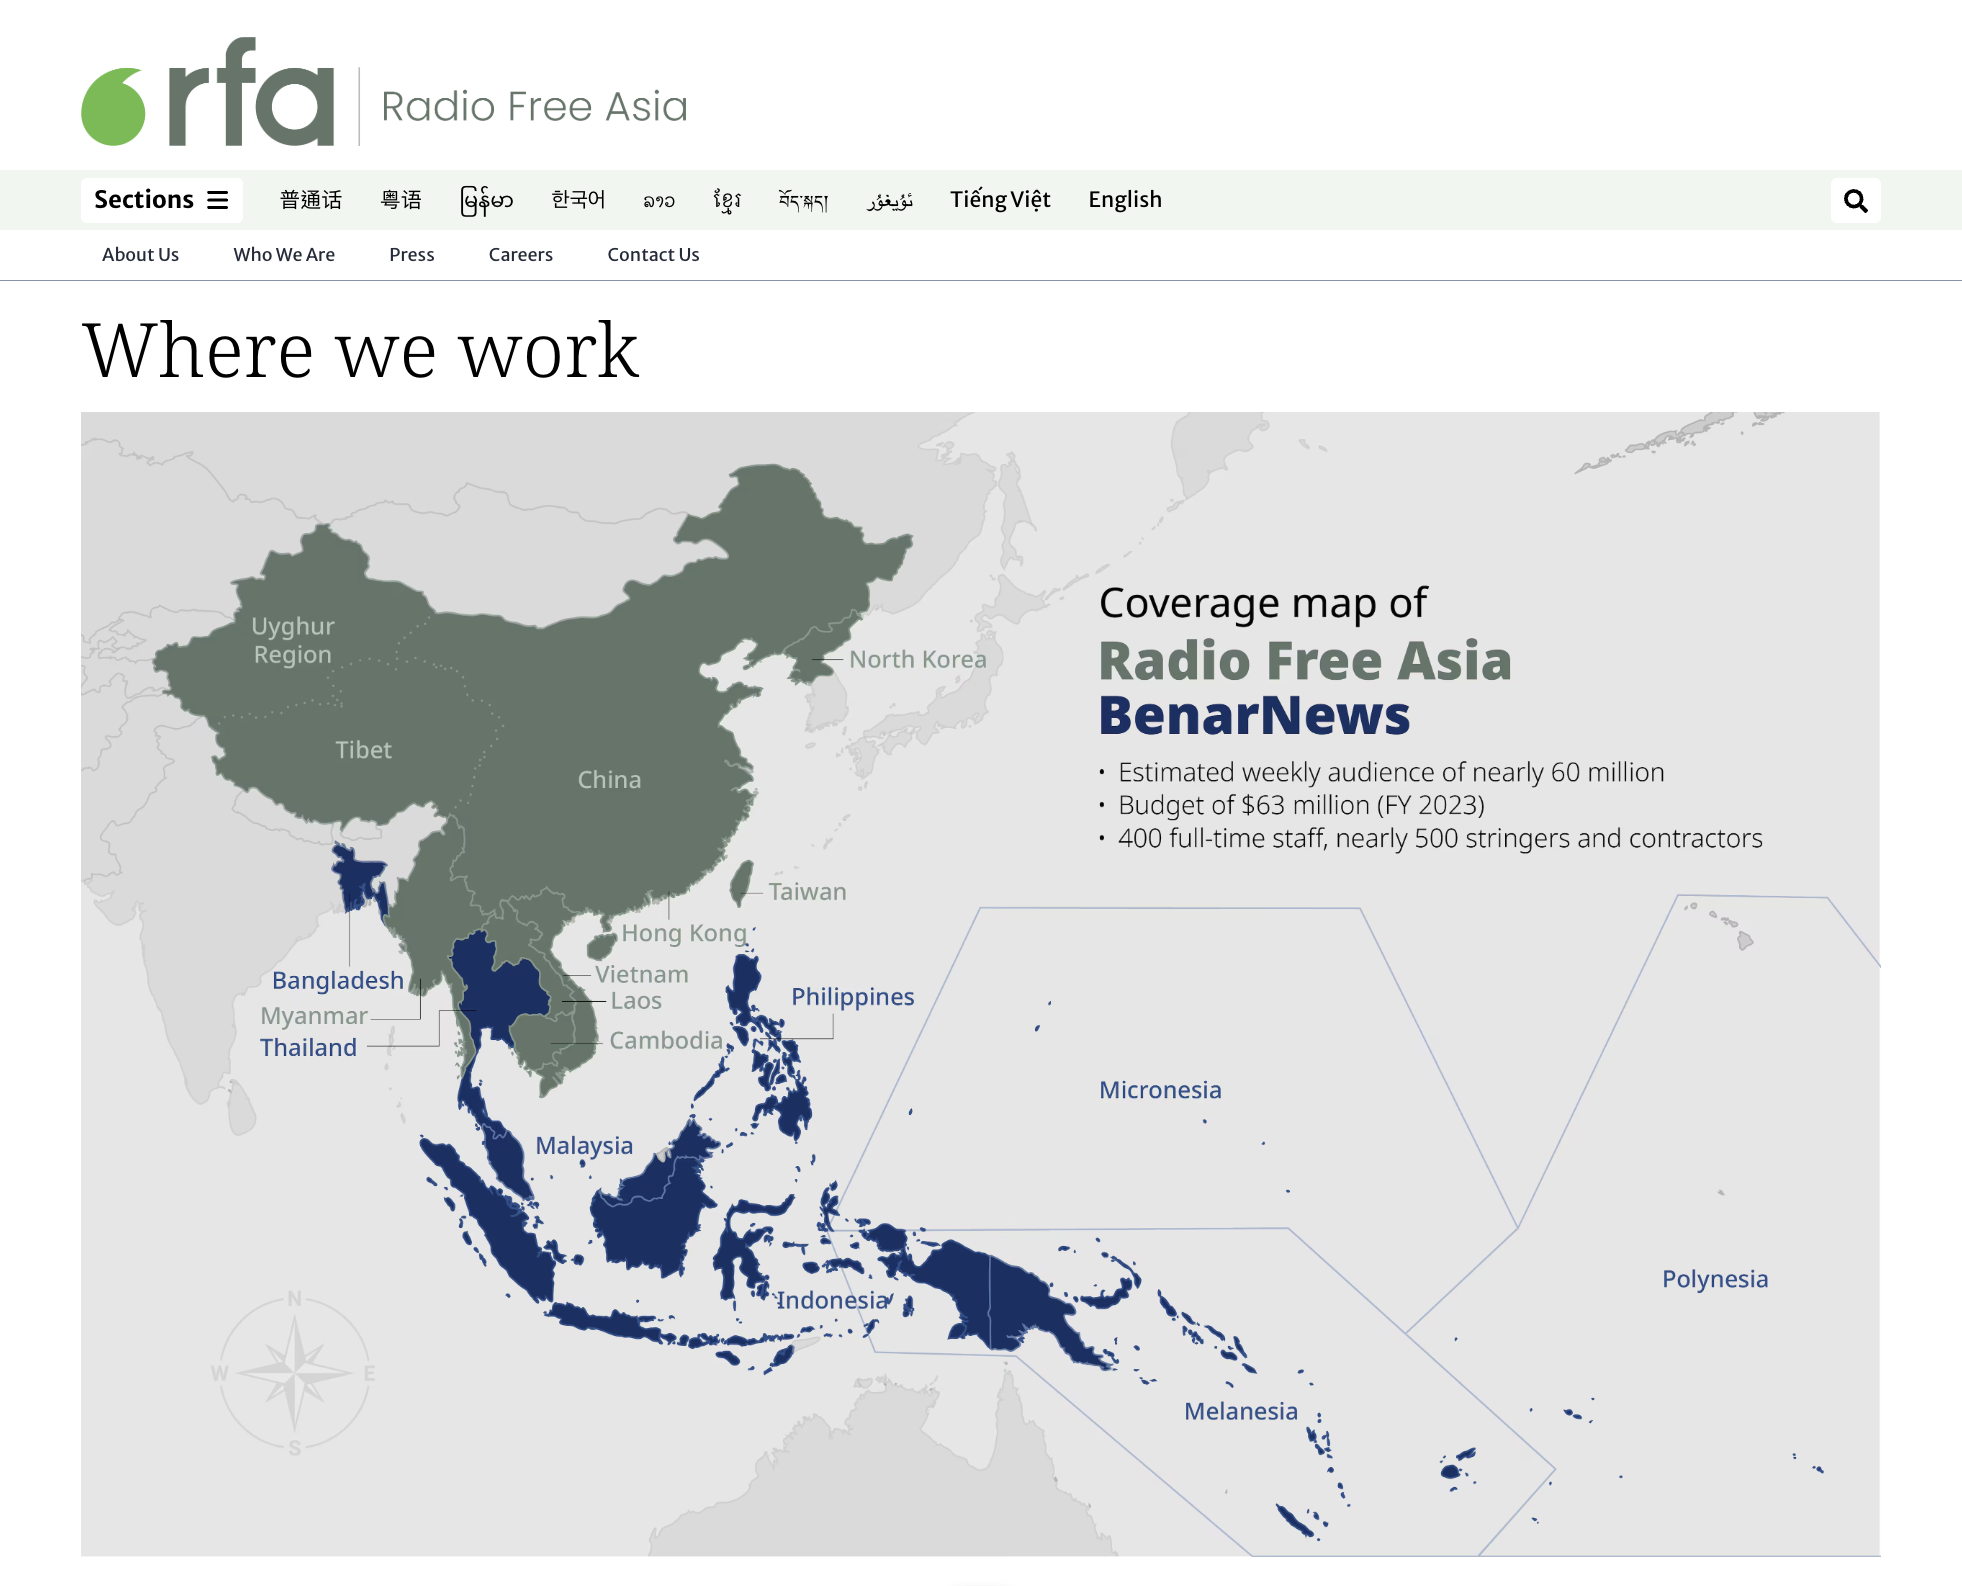This screenshot has width=1962, height=1586.
Task: Click the Polynesia region label
Action: click(1715, 1279)
